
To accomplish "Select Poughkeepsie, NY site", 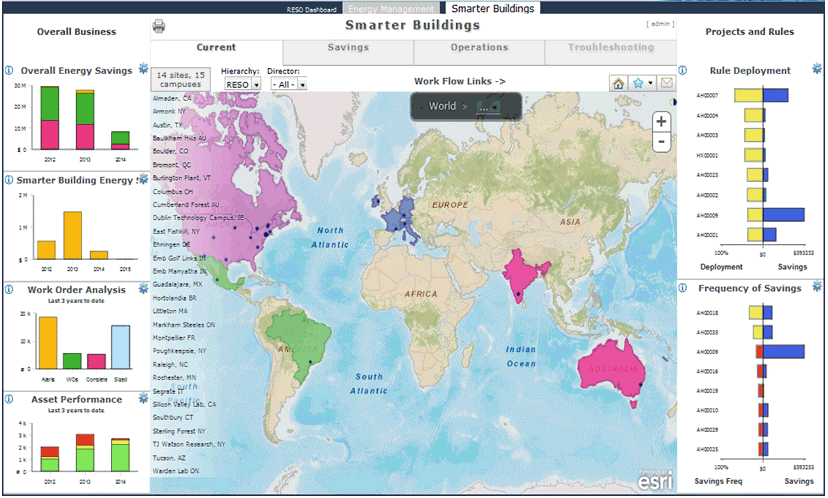I will coord(180,351).
